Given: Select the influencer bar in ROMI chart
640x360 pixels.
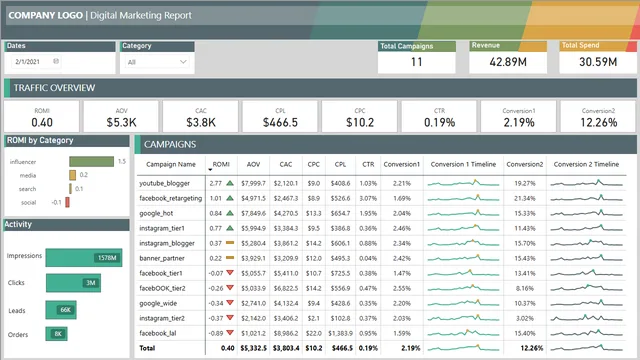Looking at the screenshot, I should pyautogui.click(x=91, y=162).
